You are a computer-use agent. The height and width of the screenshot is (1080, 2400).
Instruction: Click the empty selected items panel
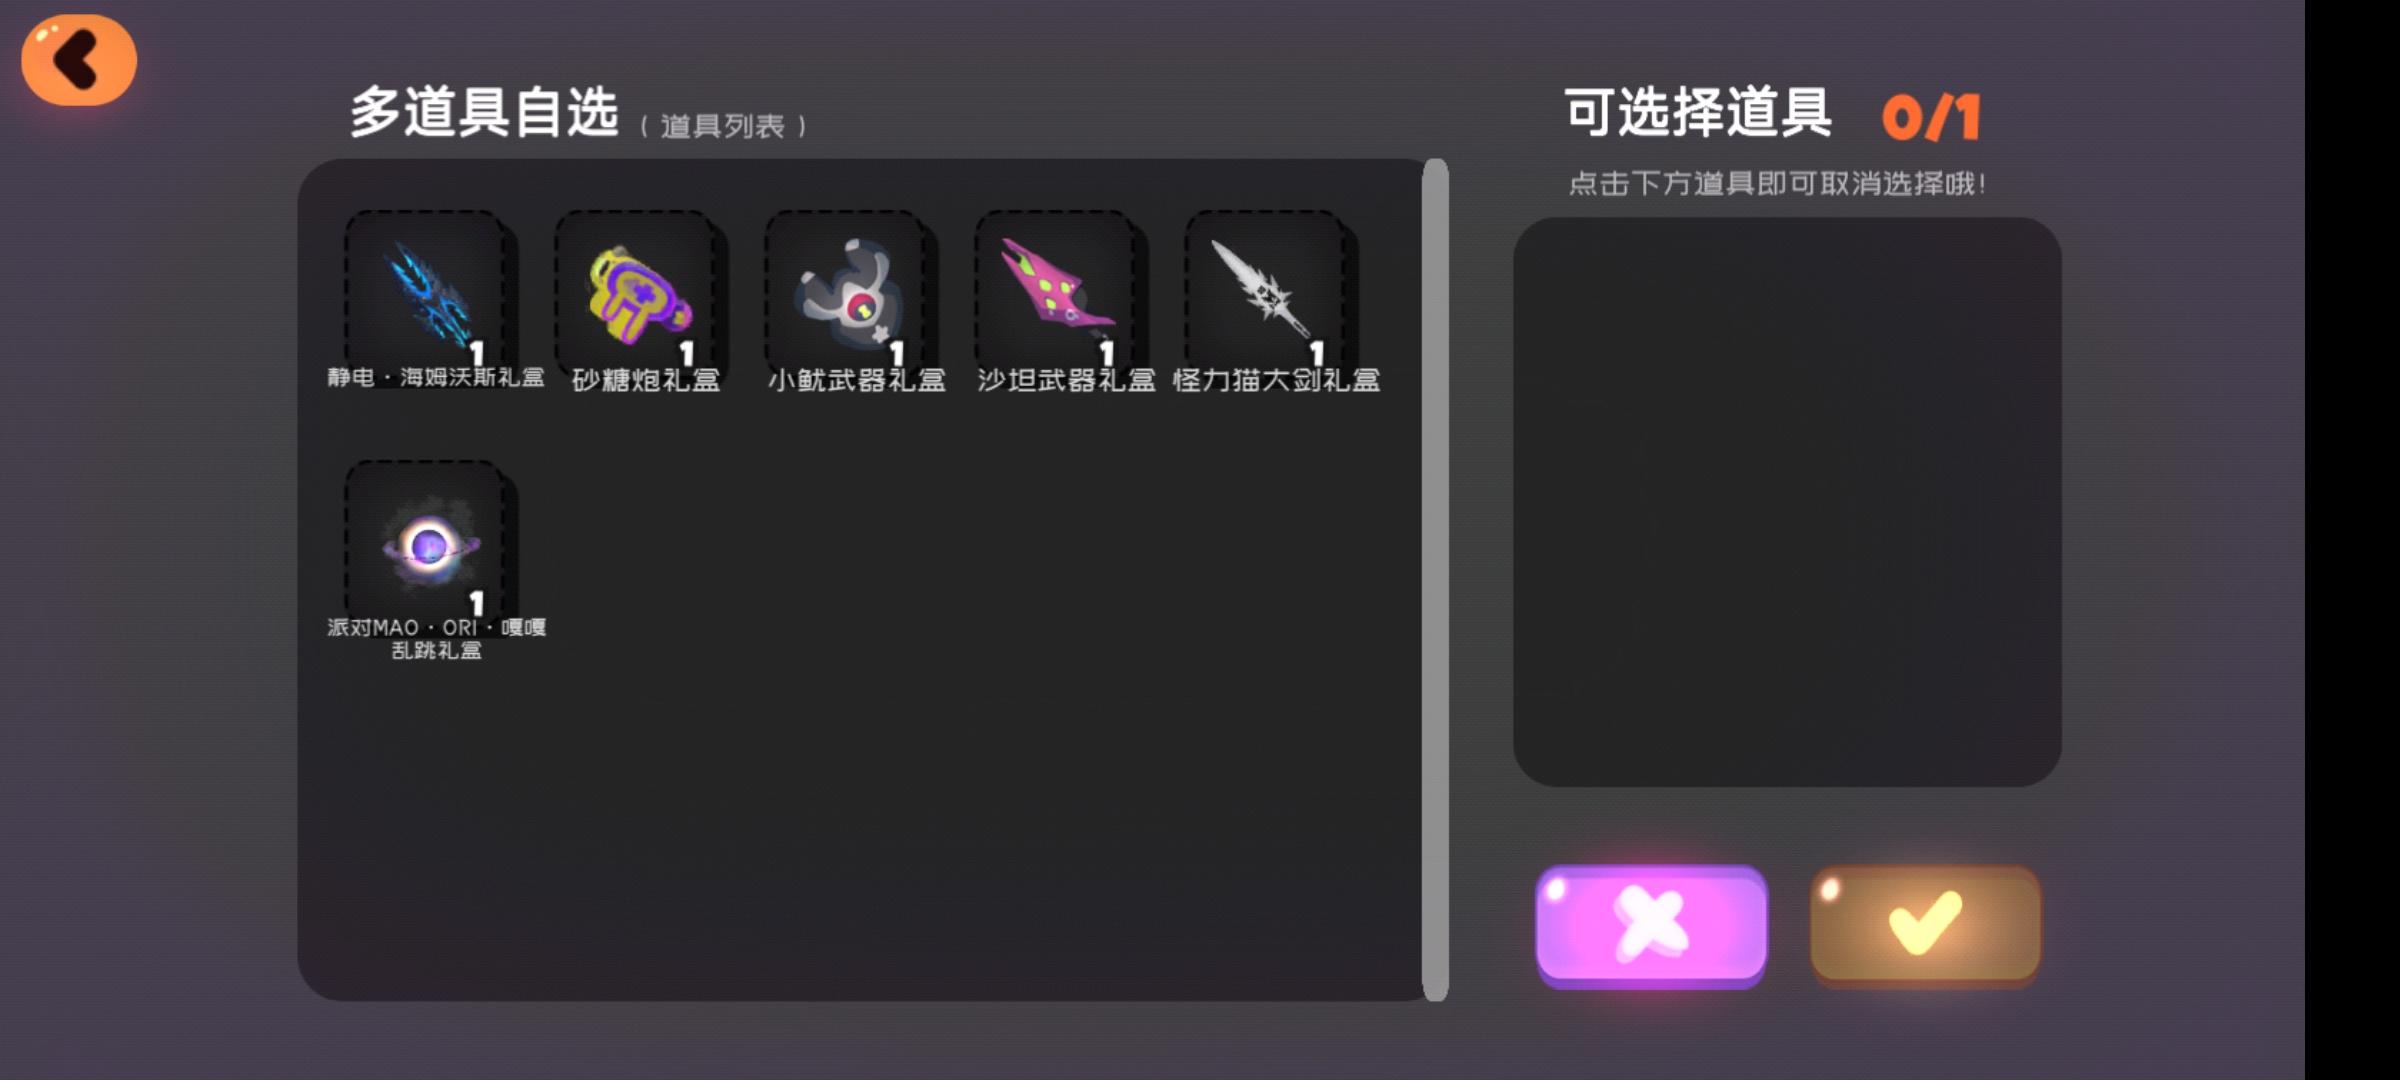(1787, 502)
